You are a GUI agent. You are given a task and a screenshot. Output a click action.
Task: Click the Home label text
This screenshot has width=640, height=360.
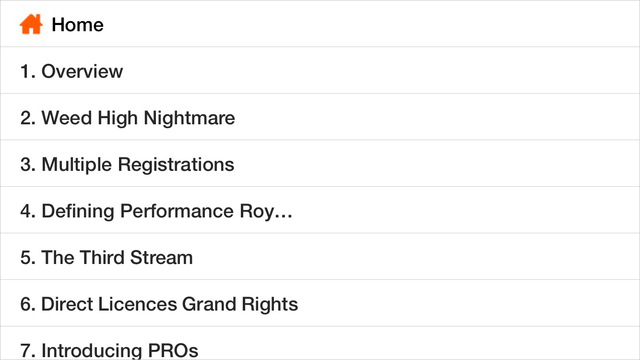coord(78,25)
